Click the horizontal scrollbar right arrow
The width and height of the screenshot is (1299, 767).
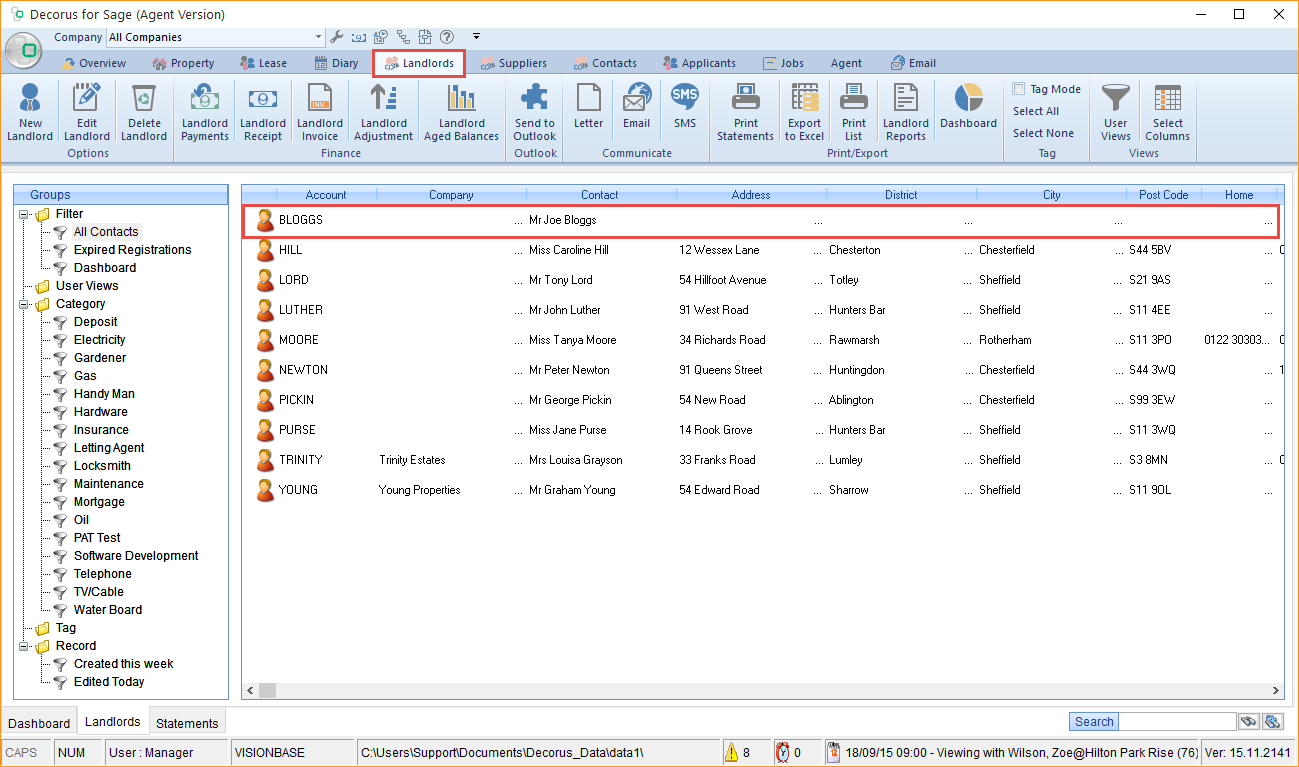[1275, 690]
